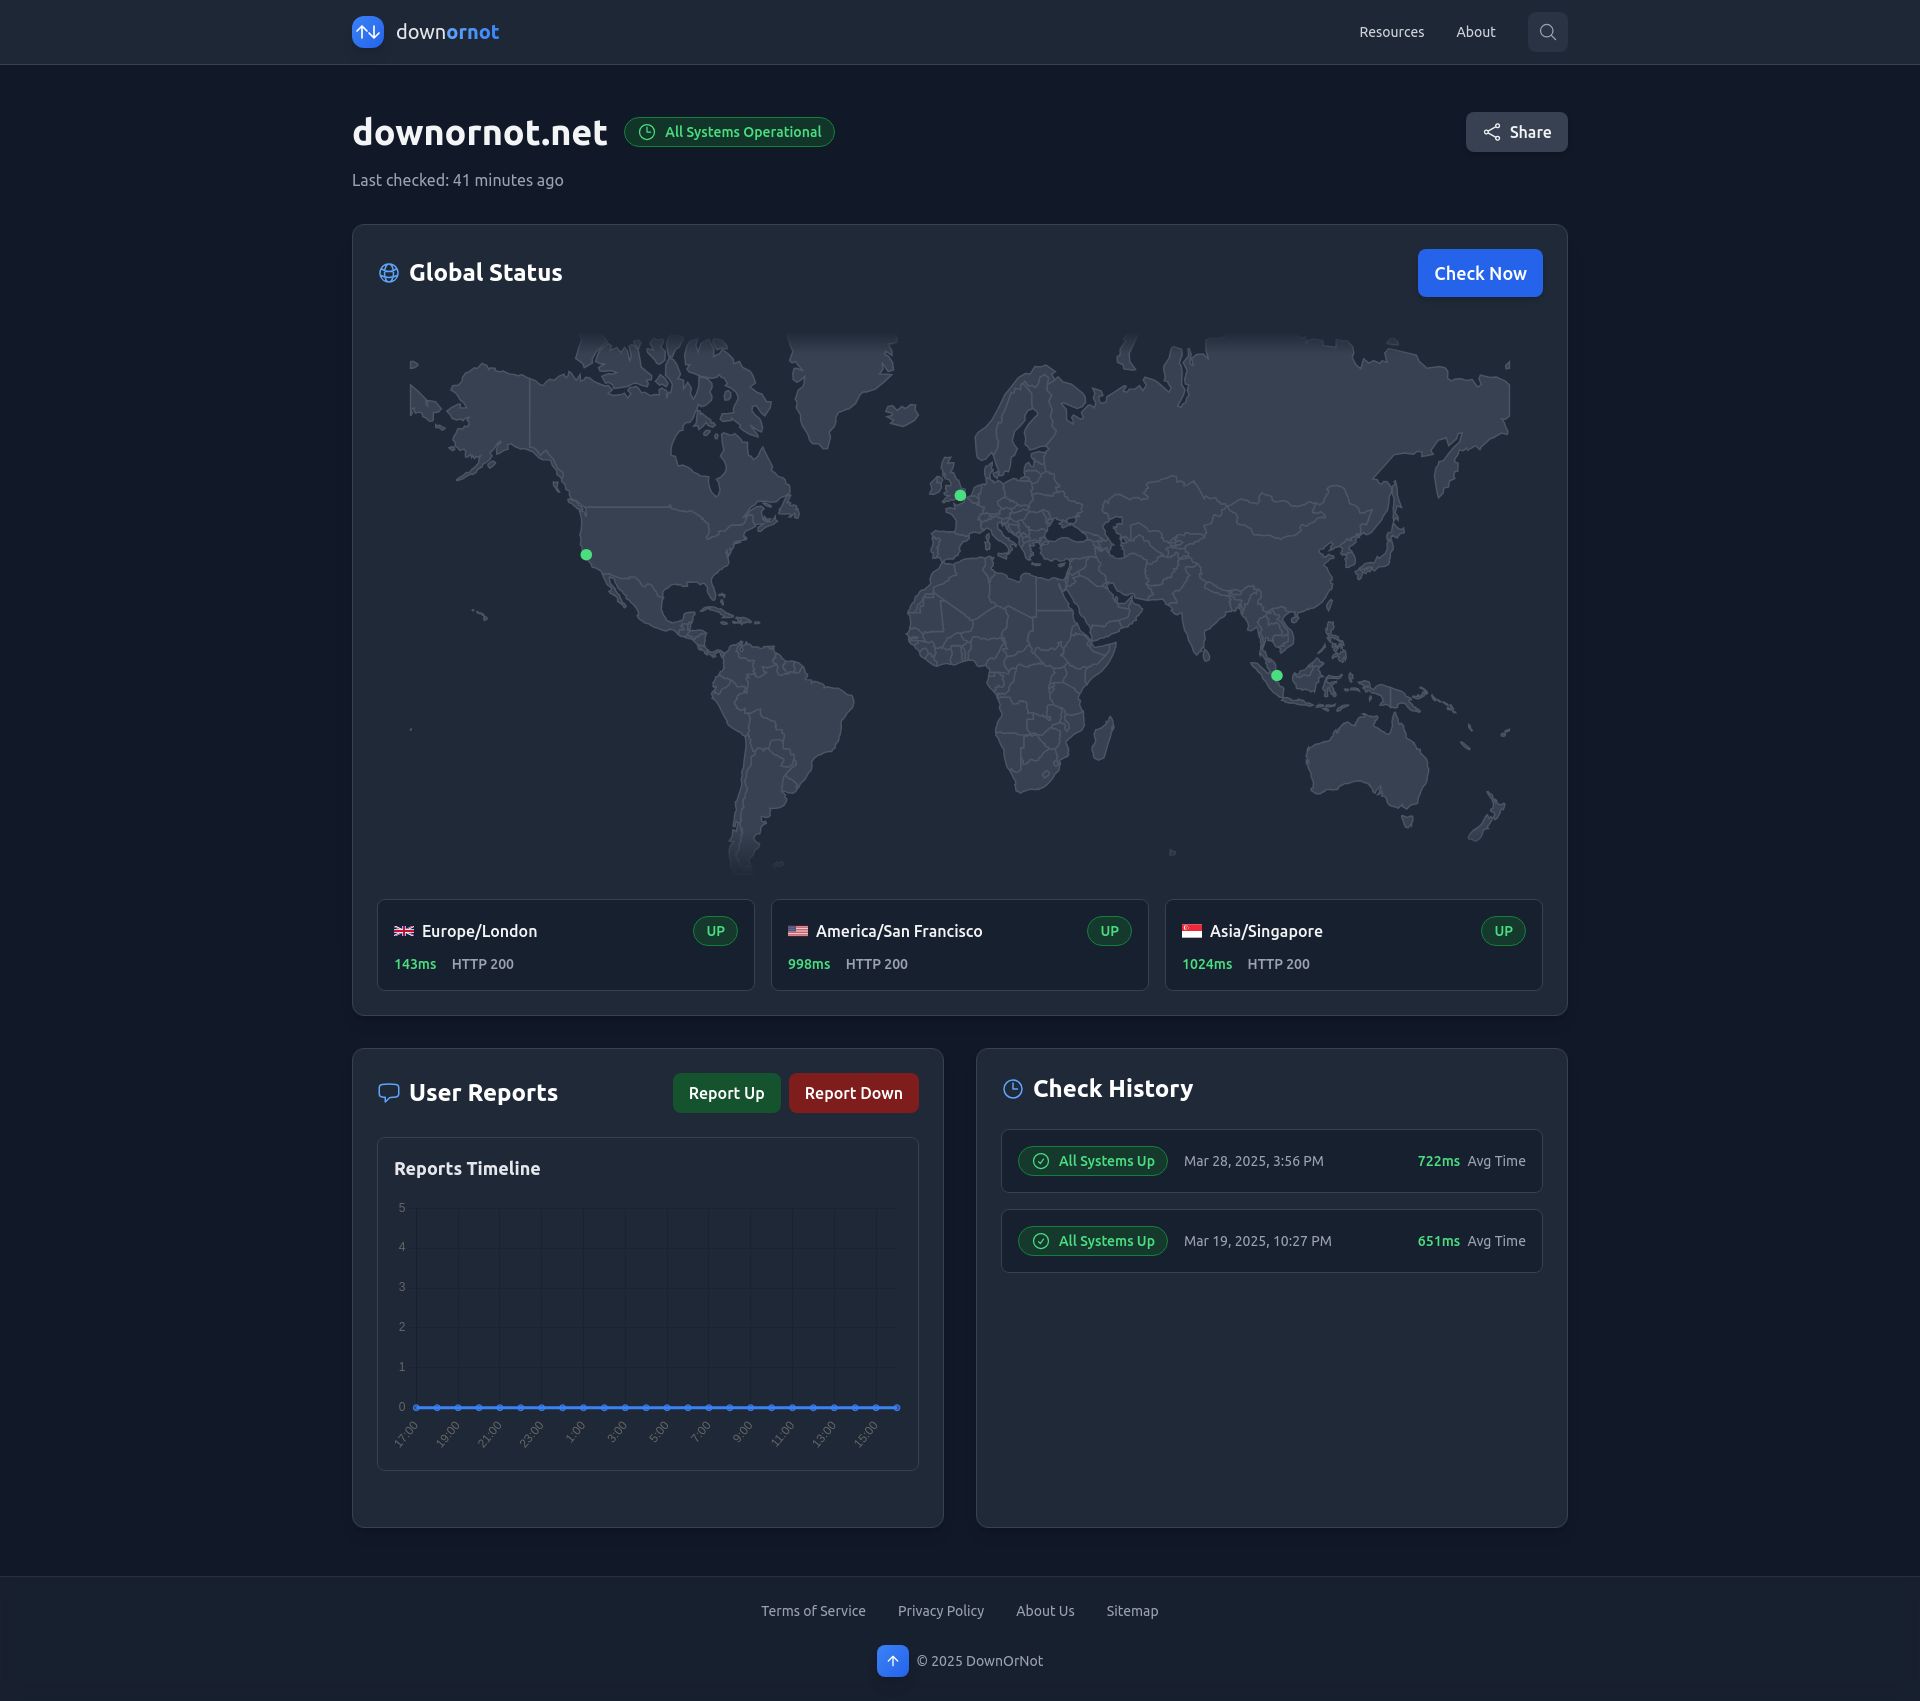The height and width of the screenshot is (1701, 1920).
Task: Open the Terms of Service link
Action: pos(813,1610)
